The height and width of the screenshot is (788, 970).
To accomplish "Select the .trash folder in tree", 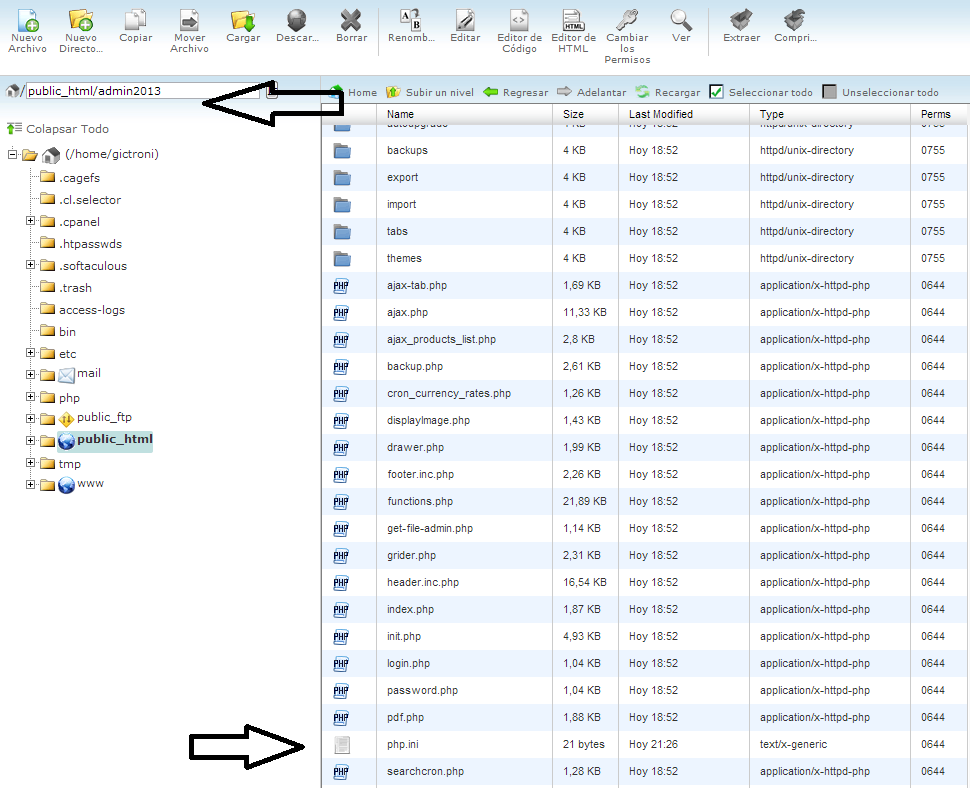I will coord(75,288).
